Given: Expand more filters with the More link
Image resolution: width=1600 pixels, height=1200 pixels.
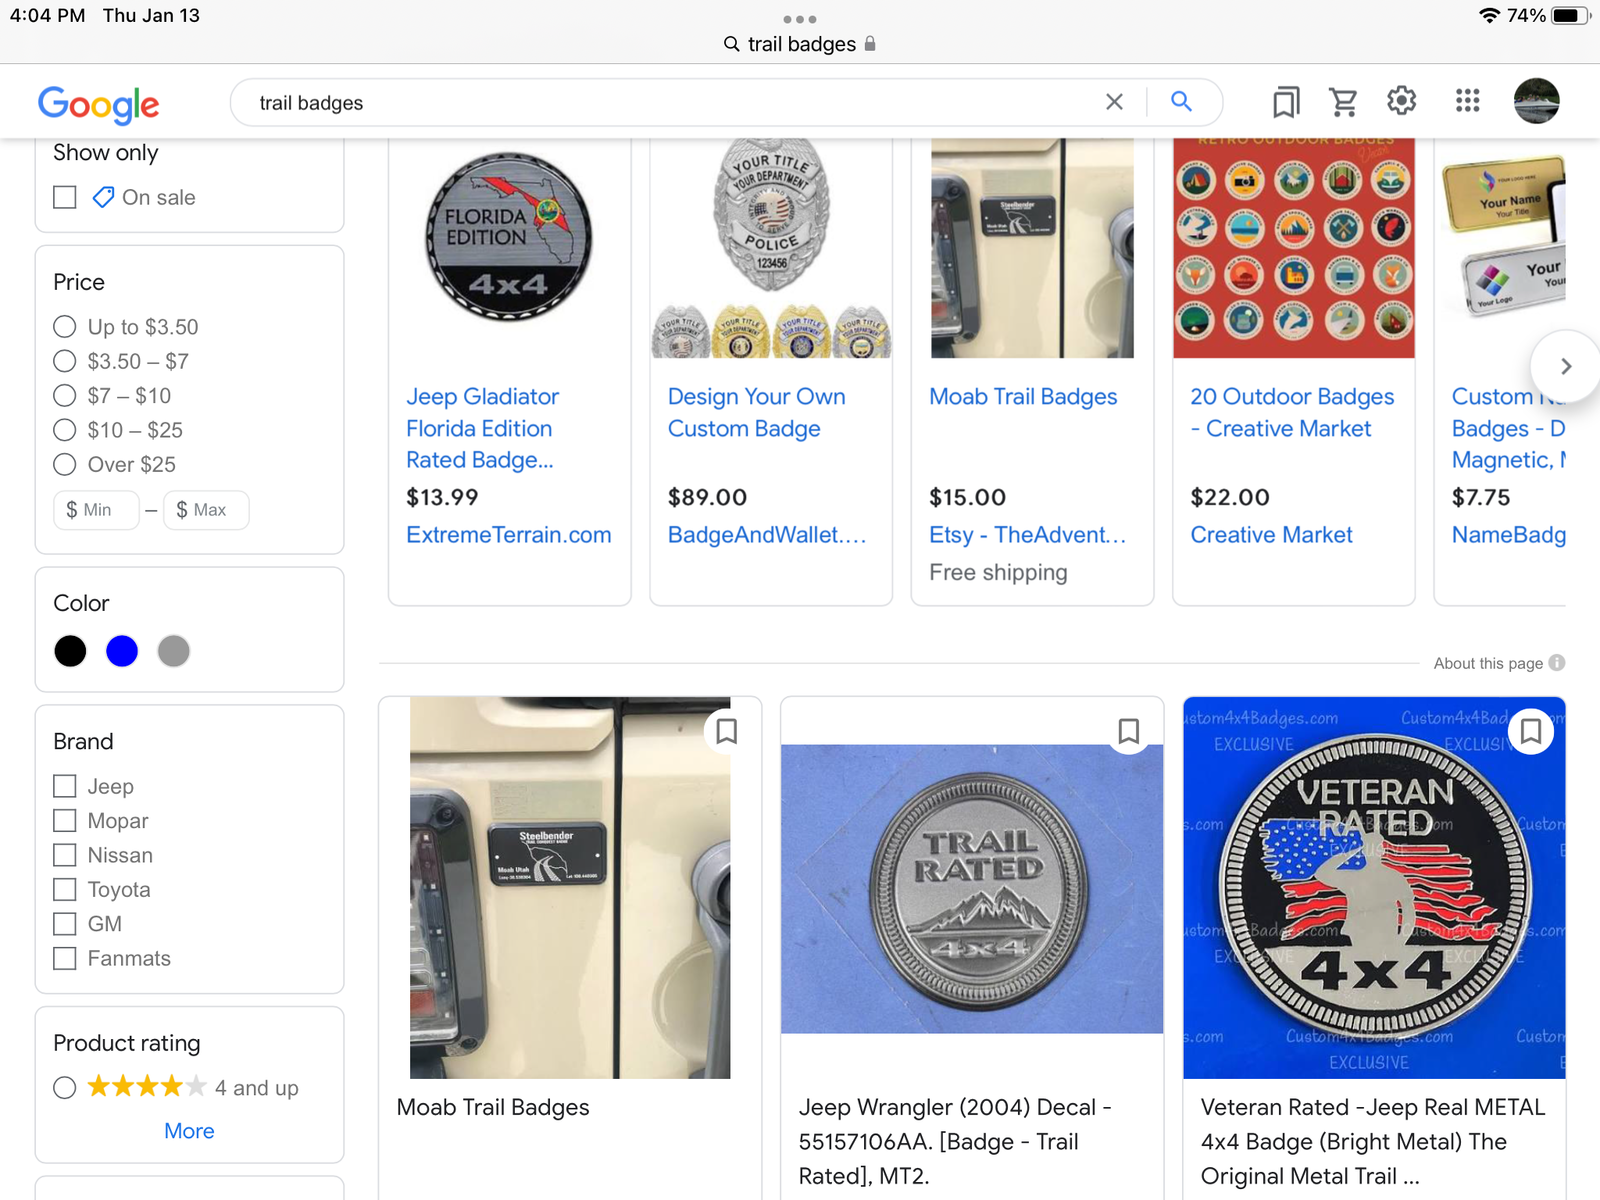Looking at the screenshot, I should tap(189, 1131).
